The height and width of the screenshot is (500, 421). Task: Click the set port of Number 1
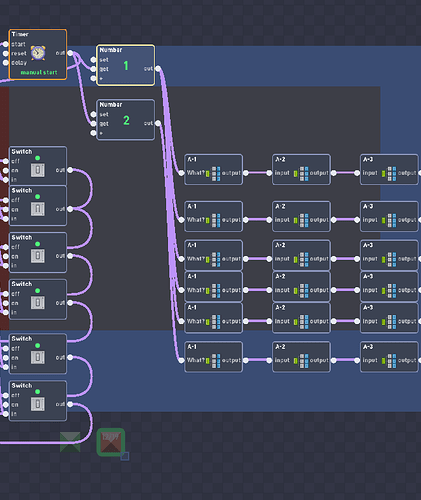click(x=93, y=60)
